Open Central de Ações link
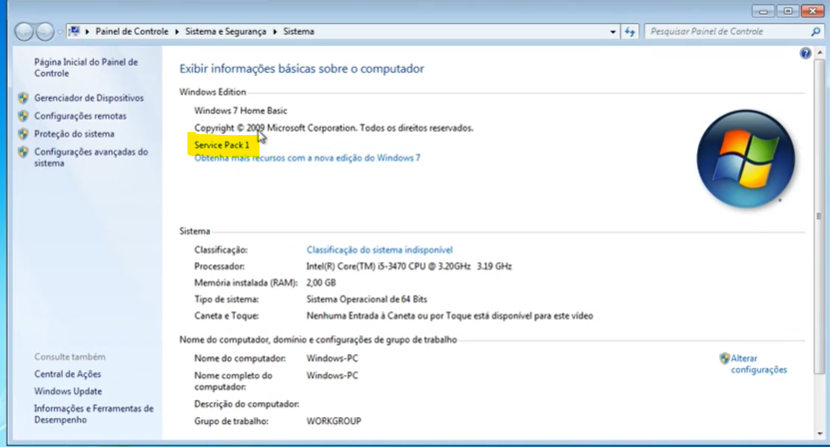The width and height of the screenshot is (830, 447). pyautogui.click(x=67, y=374)
